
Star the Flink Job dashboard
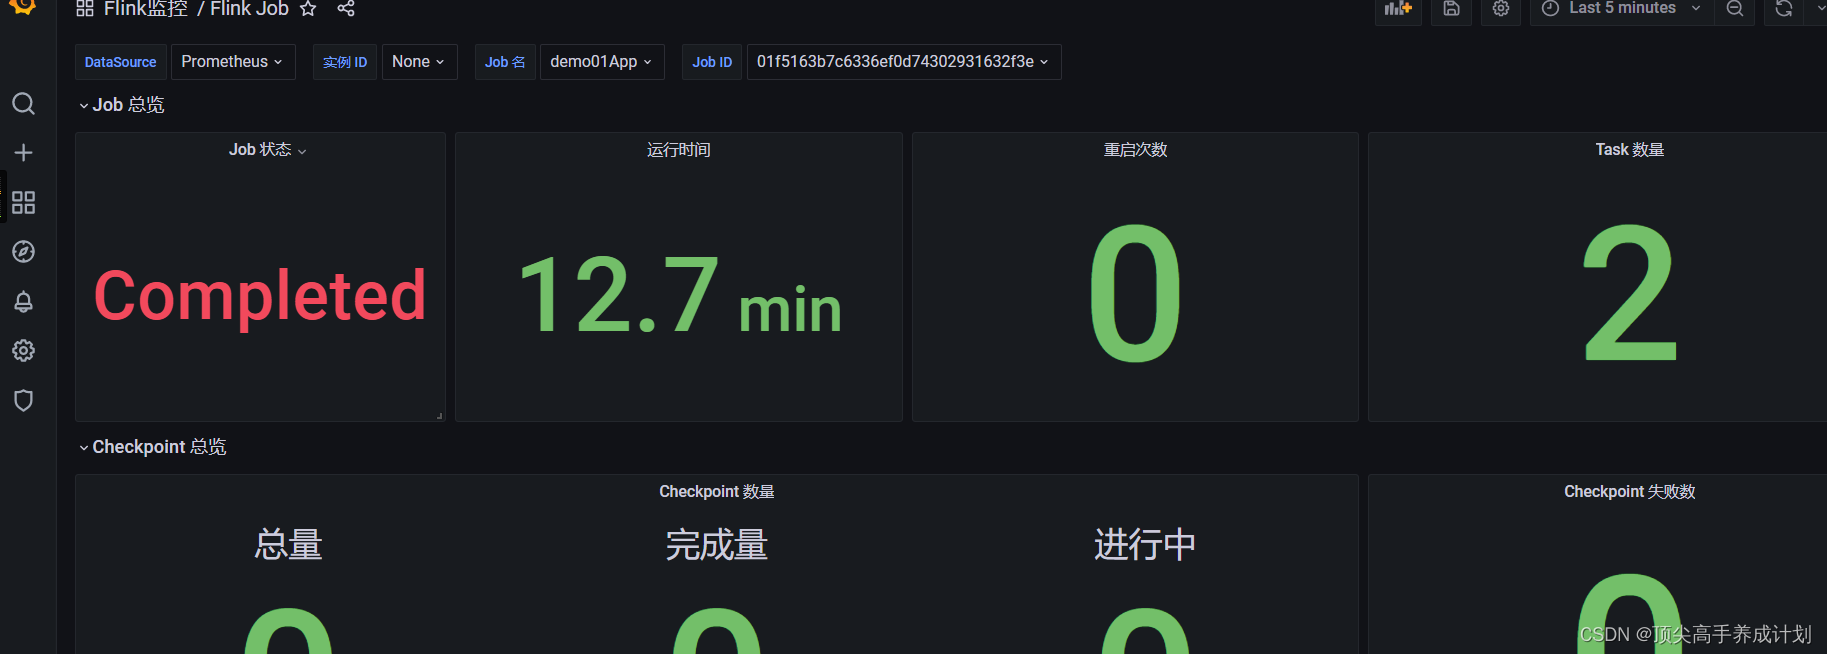point(308,9)
